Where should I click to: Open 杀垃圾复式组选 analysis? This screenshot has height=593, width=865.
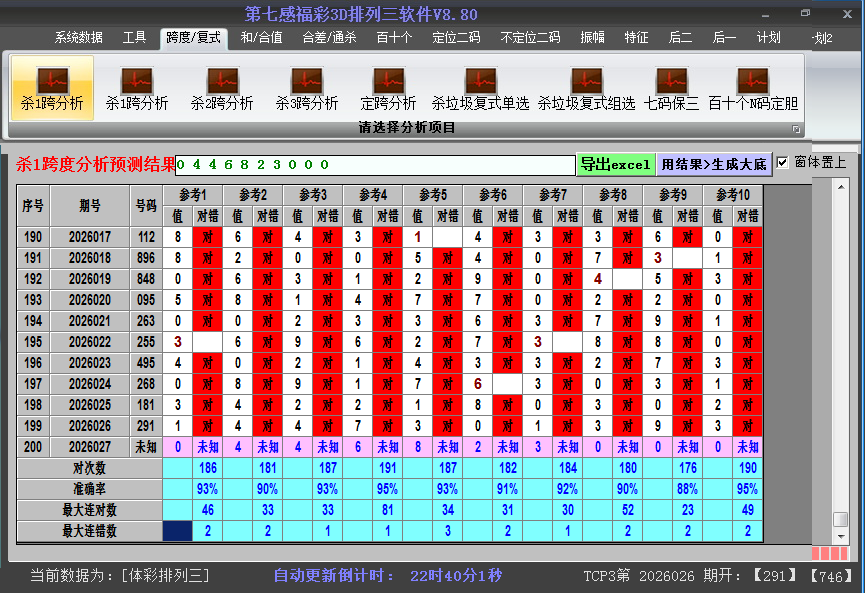pos(586,88)
